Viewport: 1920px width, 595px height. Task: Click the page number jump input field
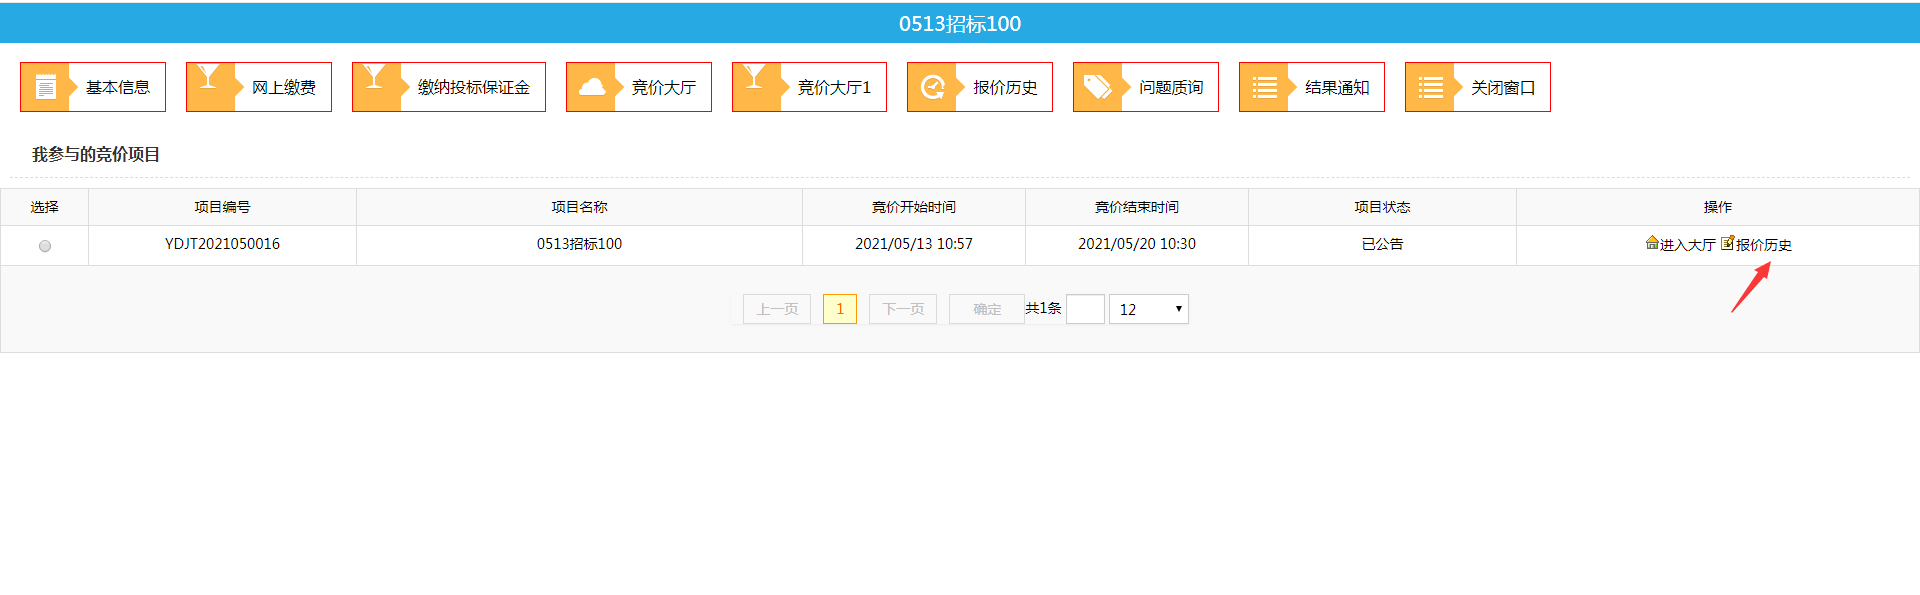tap(1085, 309)
